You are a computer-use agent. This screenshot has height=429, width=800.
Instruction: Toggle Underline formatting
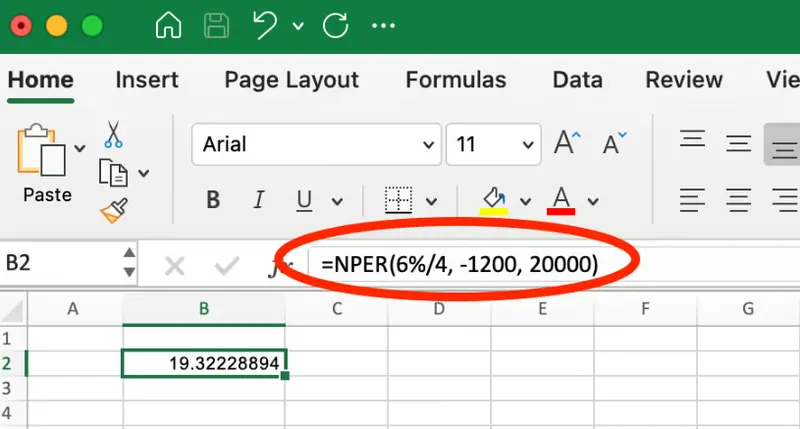tap(302, 200)
